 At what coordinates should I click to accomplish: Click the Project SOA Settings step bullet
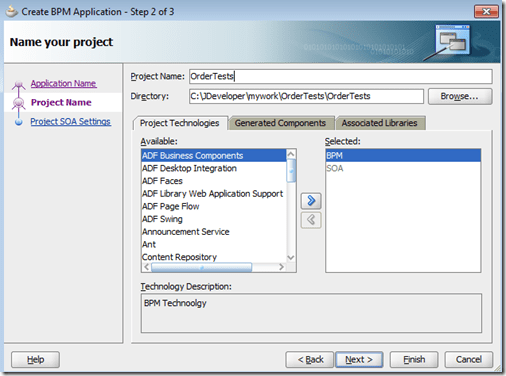coord(19,122)
